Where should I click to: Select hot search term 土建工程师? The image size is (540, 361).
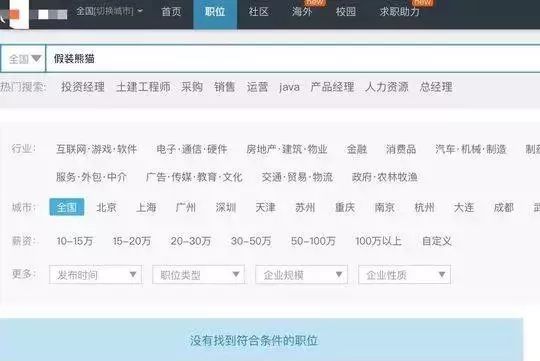pos(143,87)
